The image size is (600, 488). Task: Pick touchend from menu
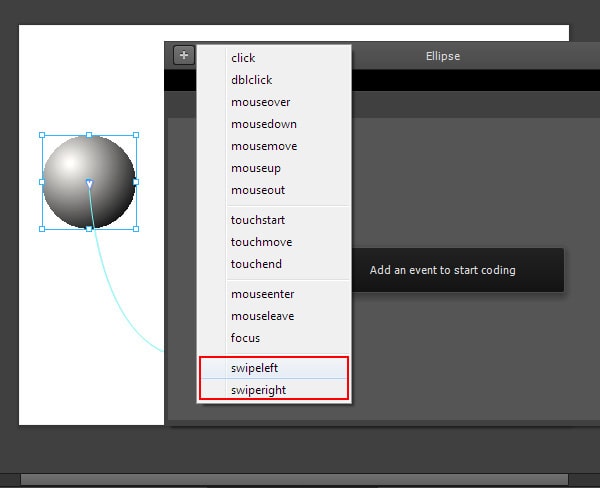click(274, 264)
